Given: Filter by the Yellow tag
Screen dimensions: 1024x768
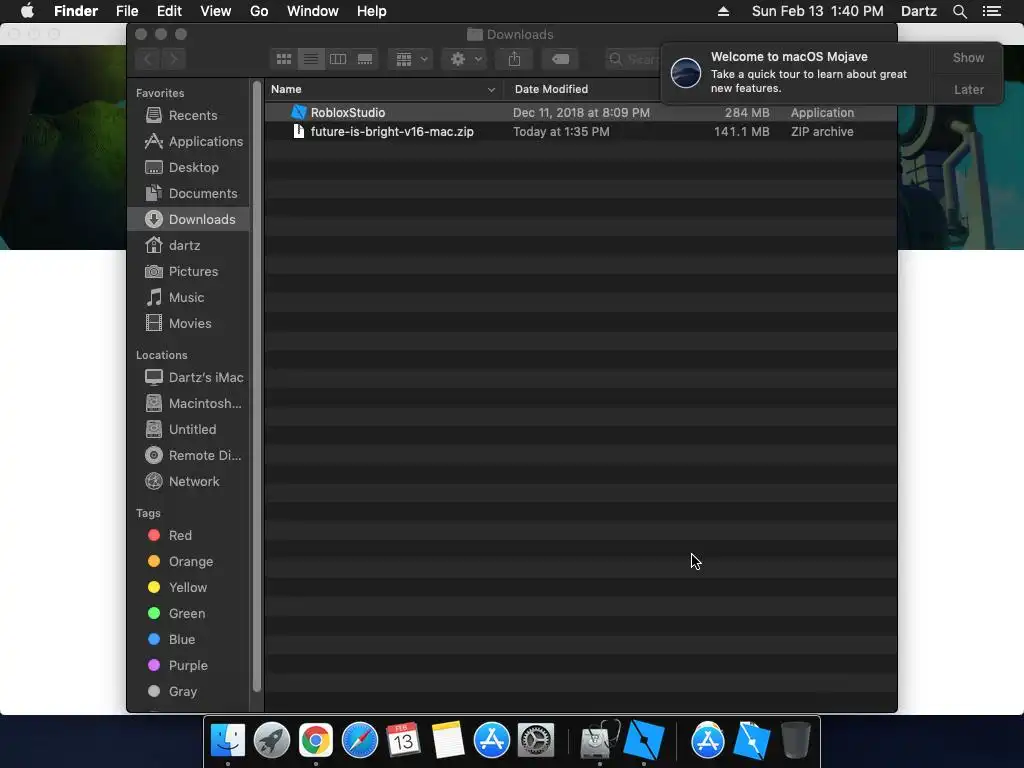Looking at the screenshot, I should [x=189, y=588].
